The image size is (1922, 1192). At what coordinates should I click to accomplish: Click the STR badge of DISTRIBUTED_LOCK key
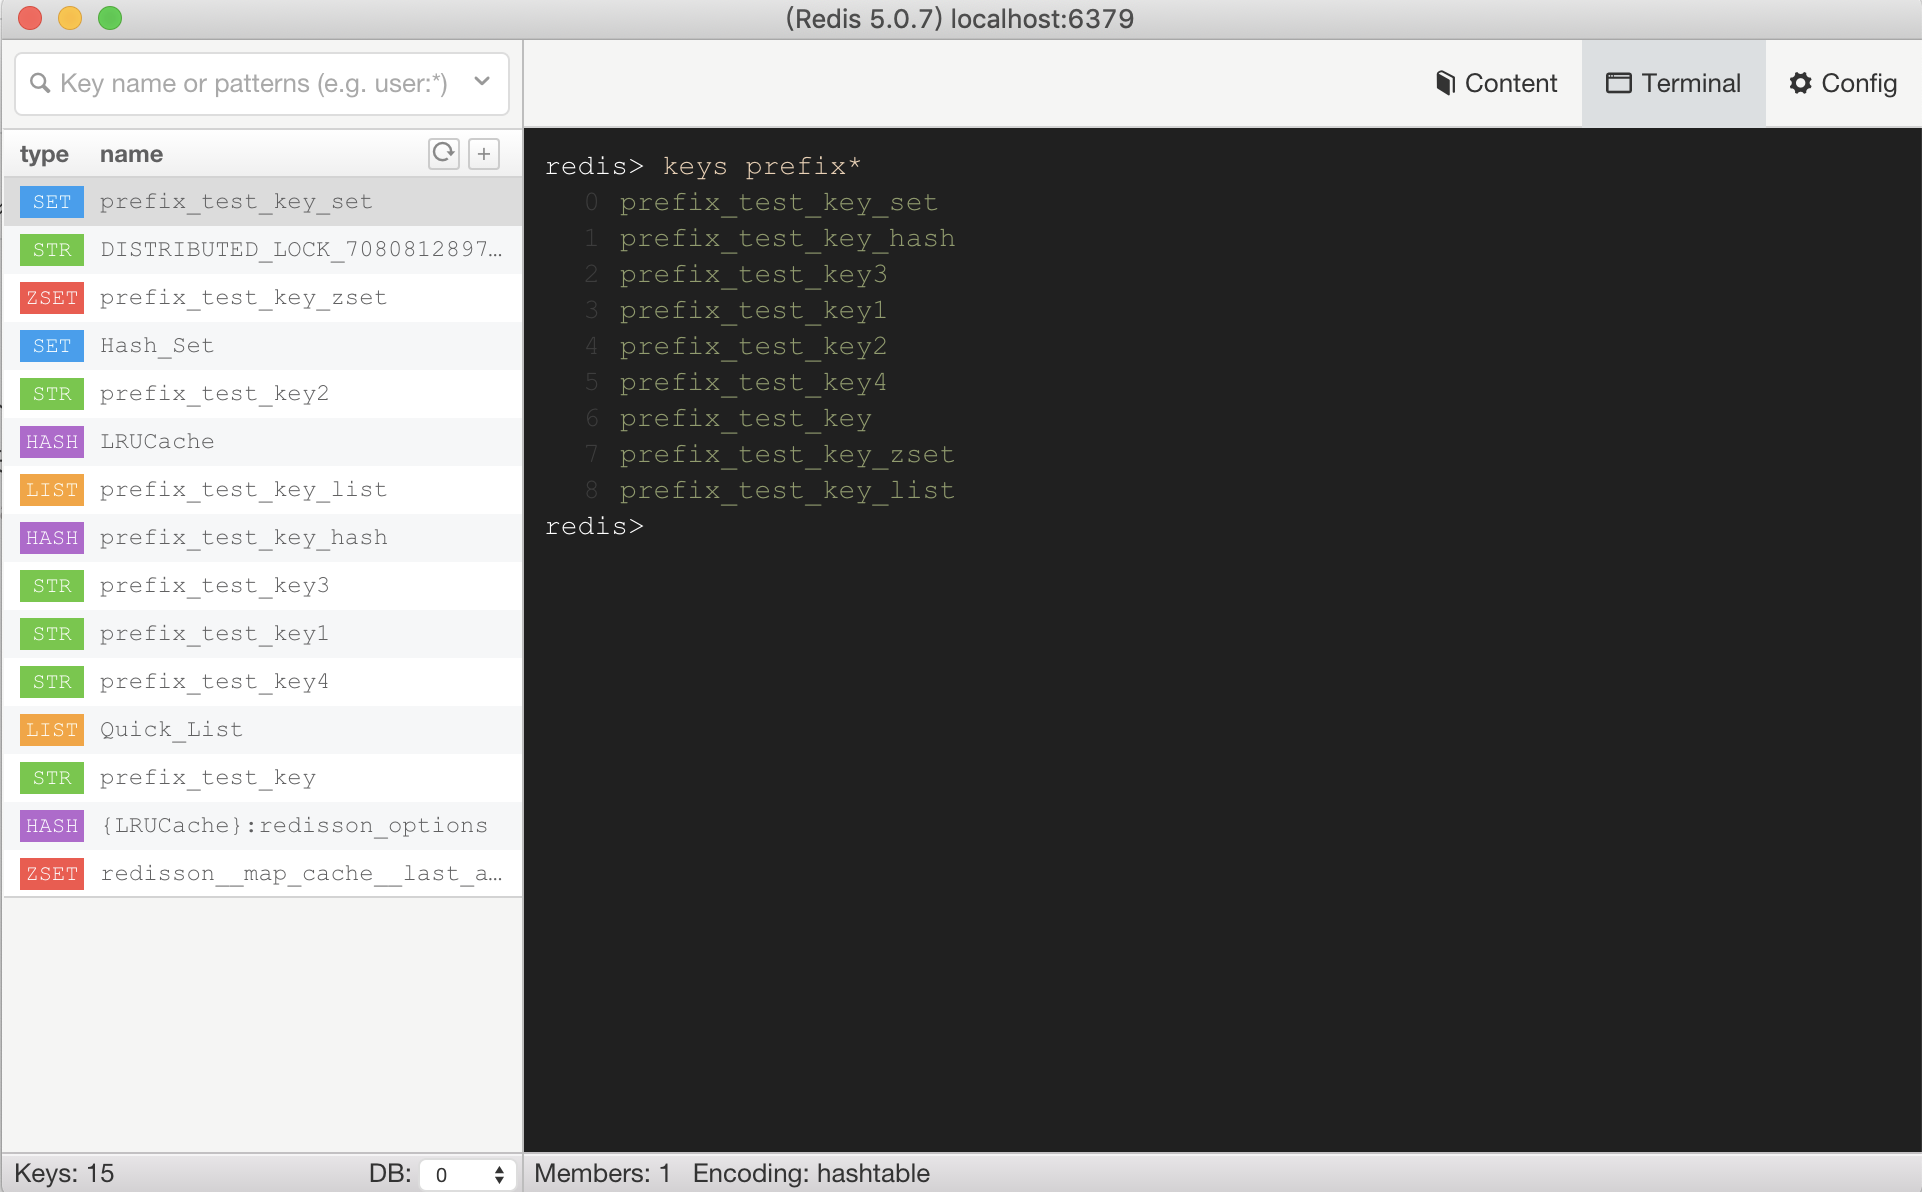point(52,250)
